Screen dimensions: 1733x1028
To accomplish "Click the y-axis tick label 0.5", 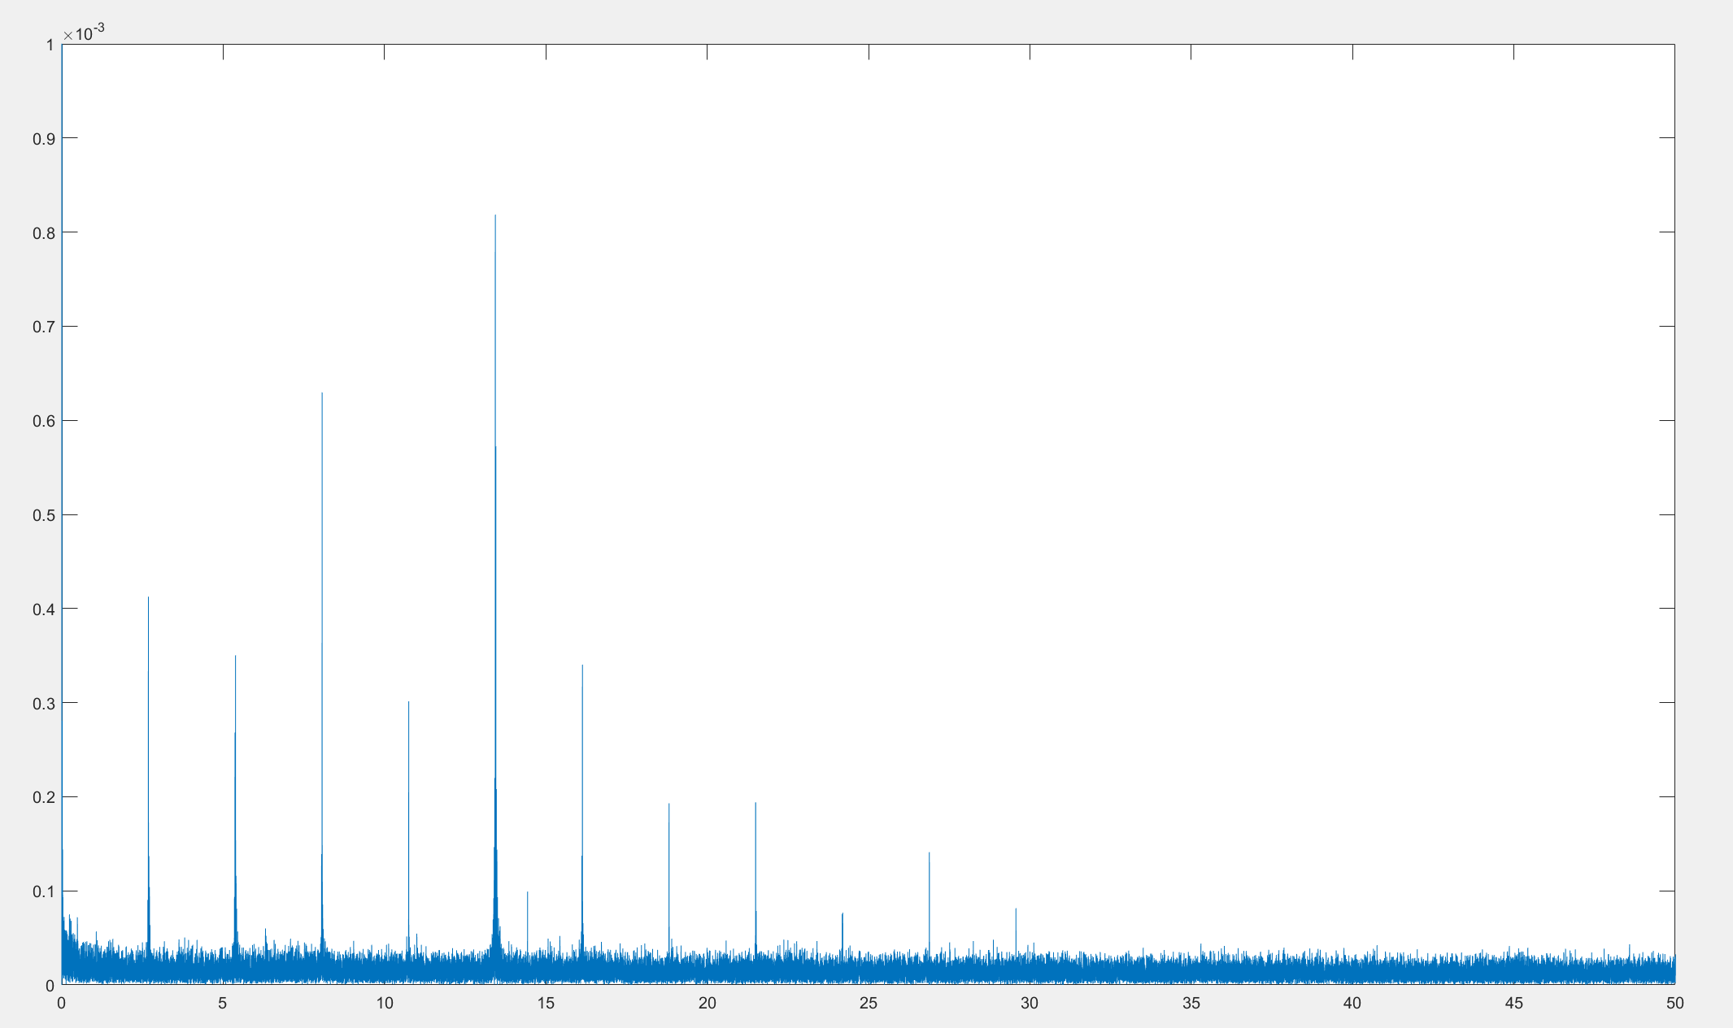I will point(43,515).
